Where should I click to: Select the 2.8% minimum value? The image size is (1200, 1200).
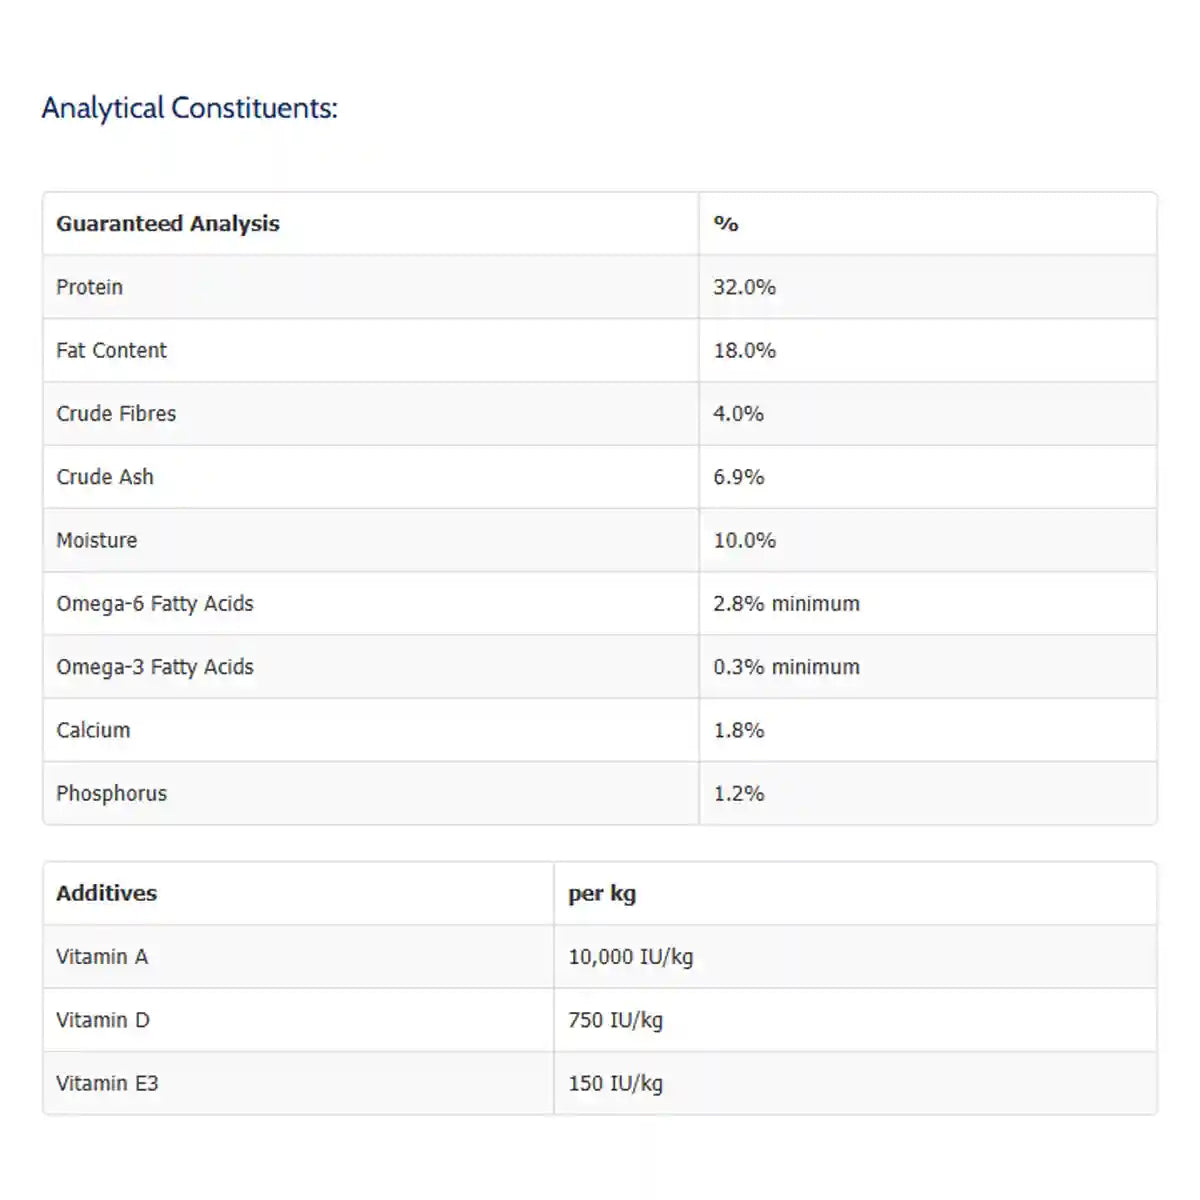(x=786, y=604)
